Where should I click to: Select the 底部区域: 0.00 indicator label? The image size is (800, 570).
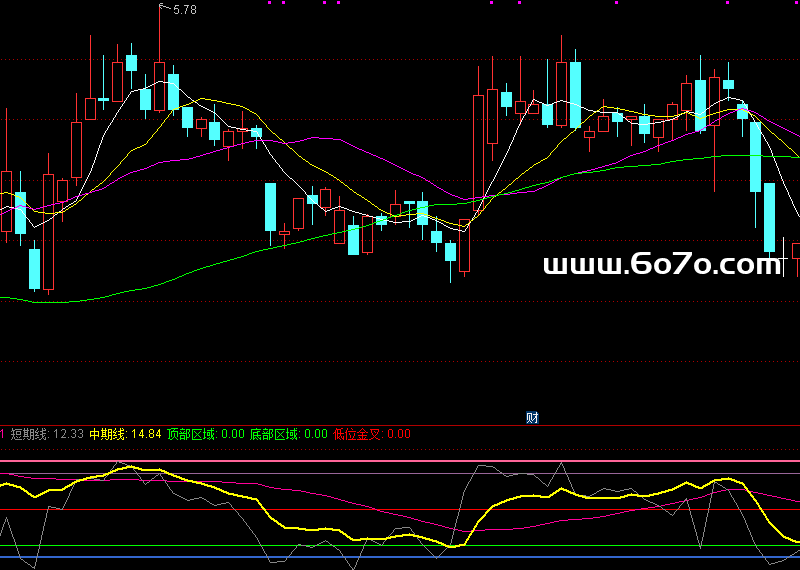tap(289, 434)
